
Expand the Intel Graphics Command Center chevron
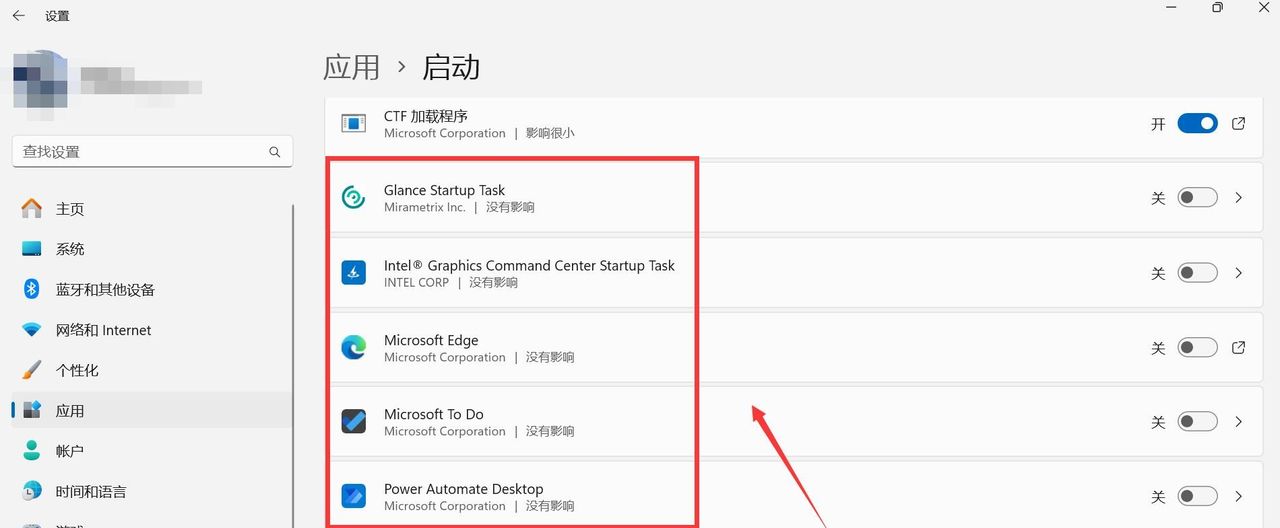[1239, 273]
